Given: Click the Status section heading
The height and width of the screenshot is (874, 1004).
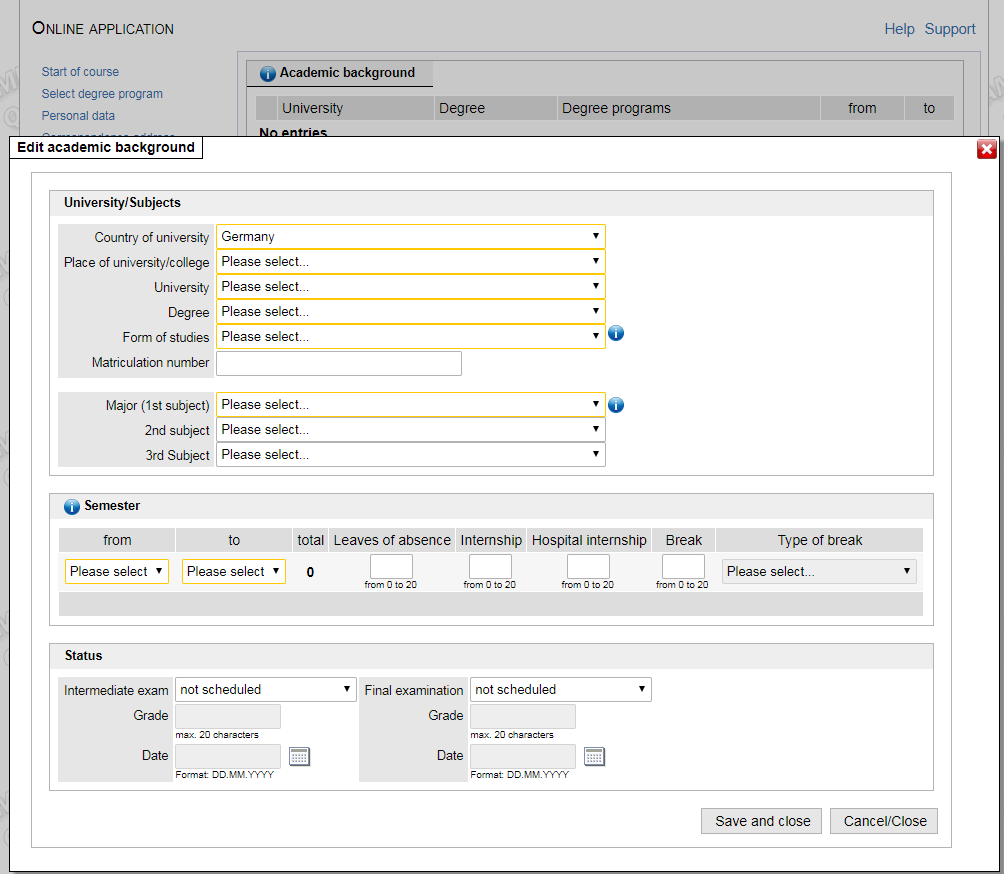Looking at the screenshot, I should (x=83, y=656).
